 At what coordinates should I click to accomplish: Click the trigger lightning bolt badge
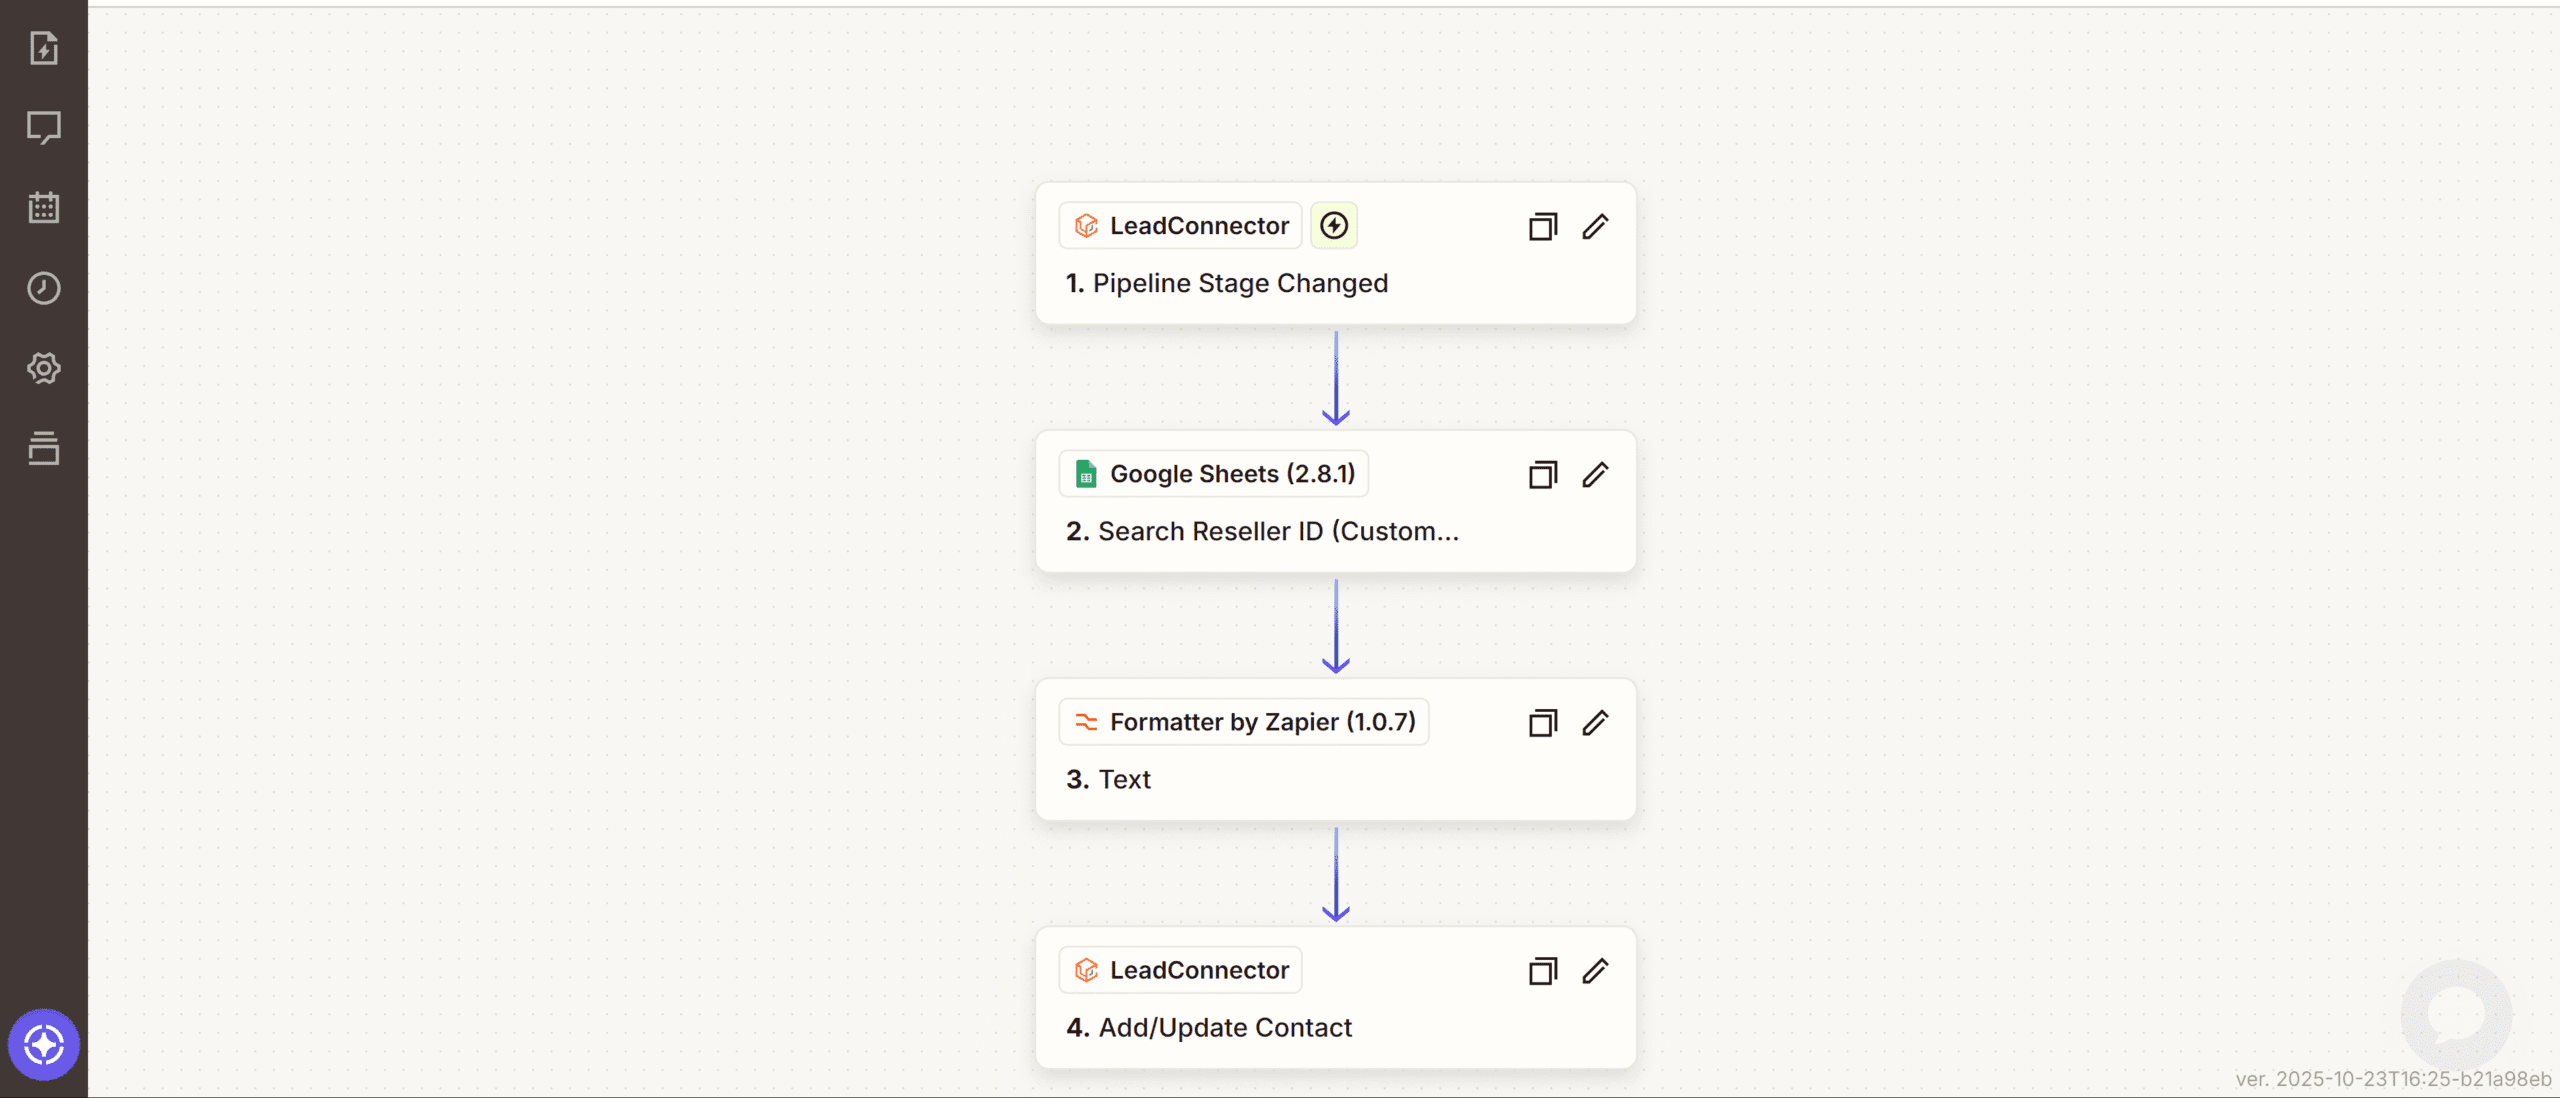pyautogui.click(x=1334, y=226)
